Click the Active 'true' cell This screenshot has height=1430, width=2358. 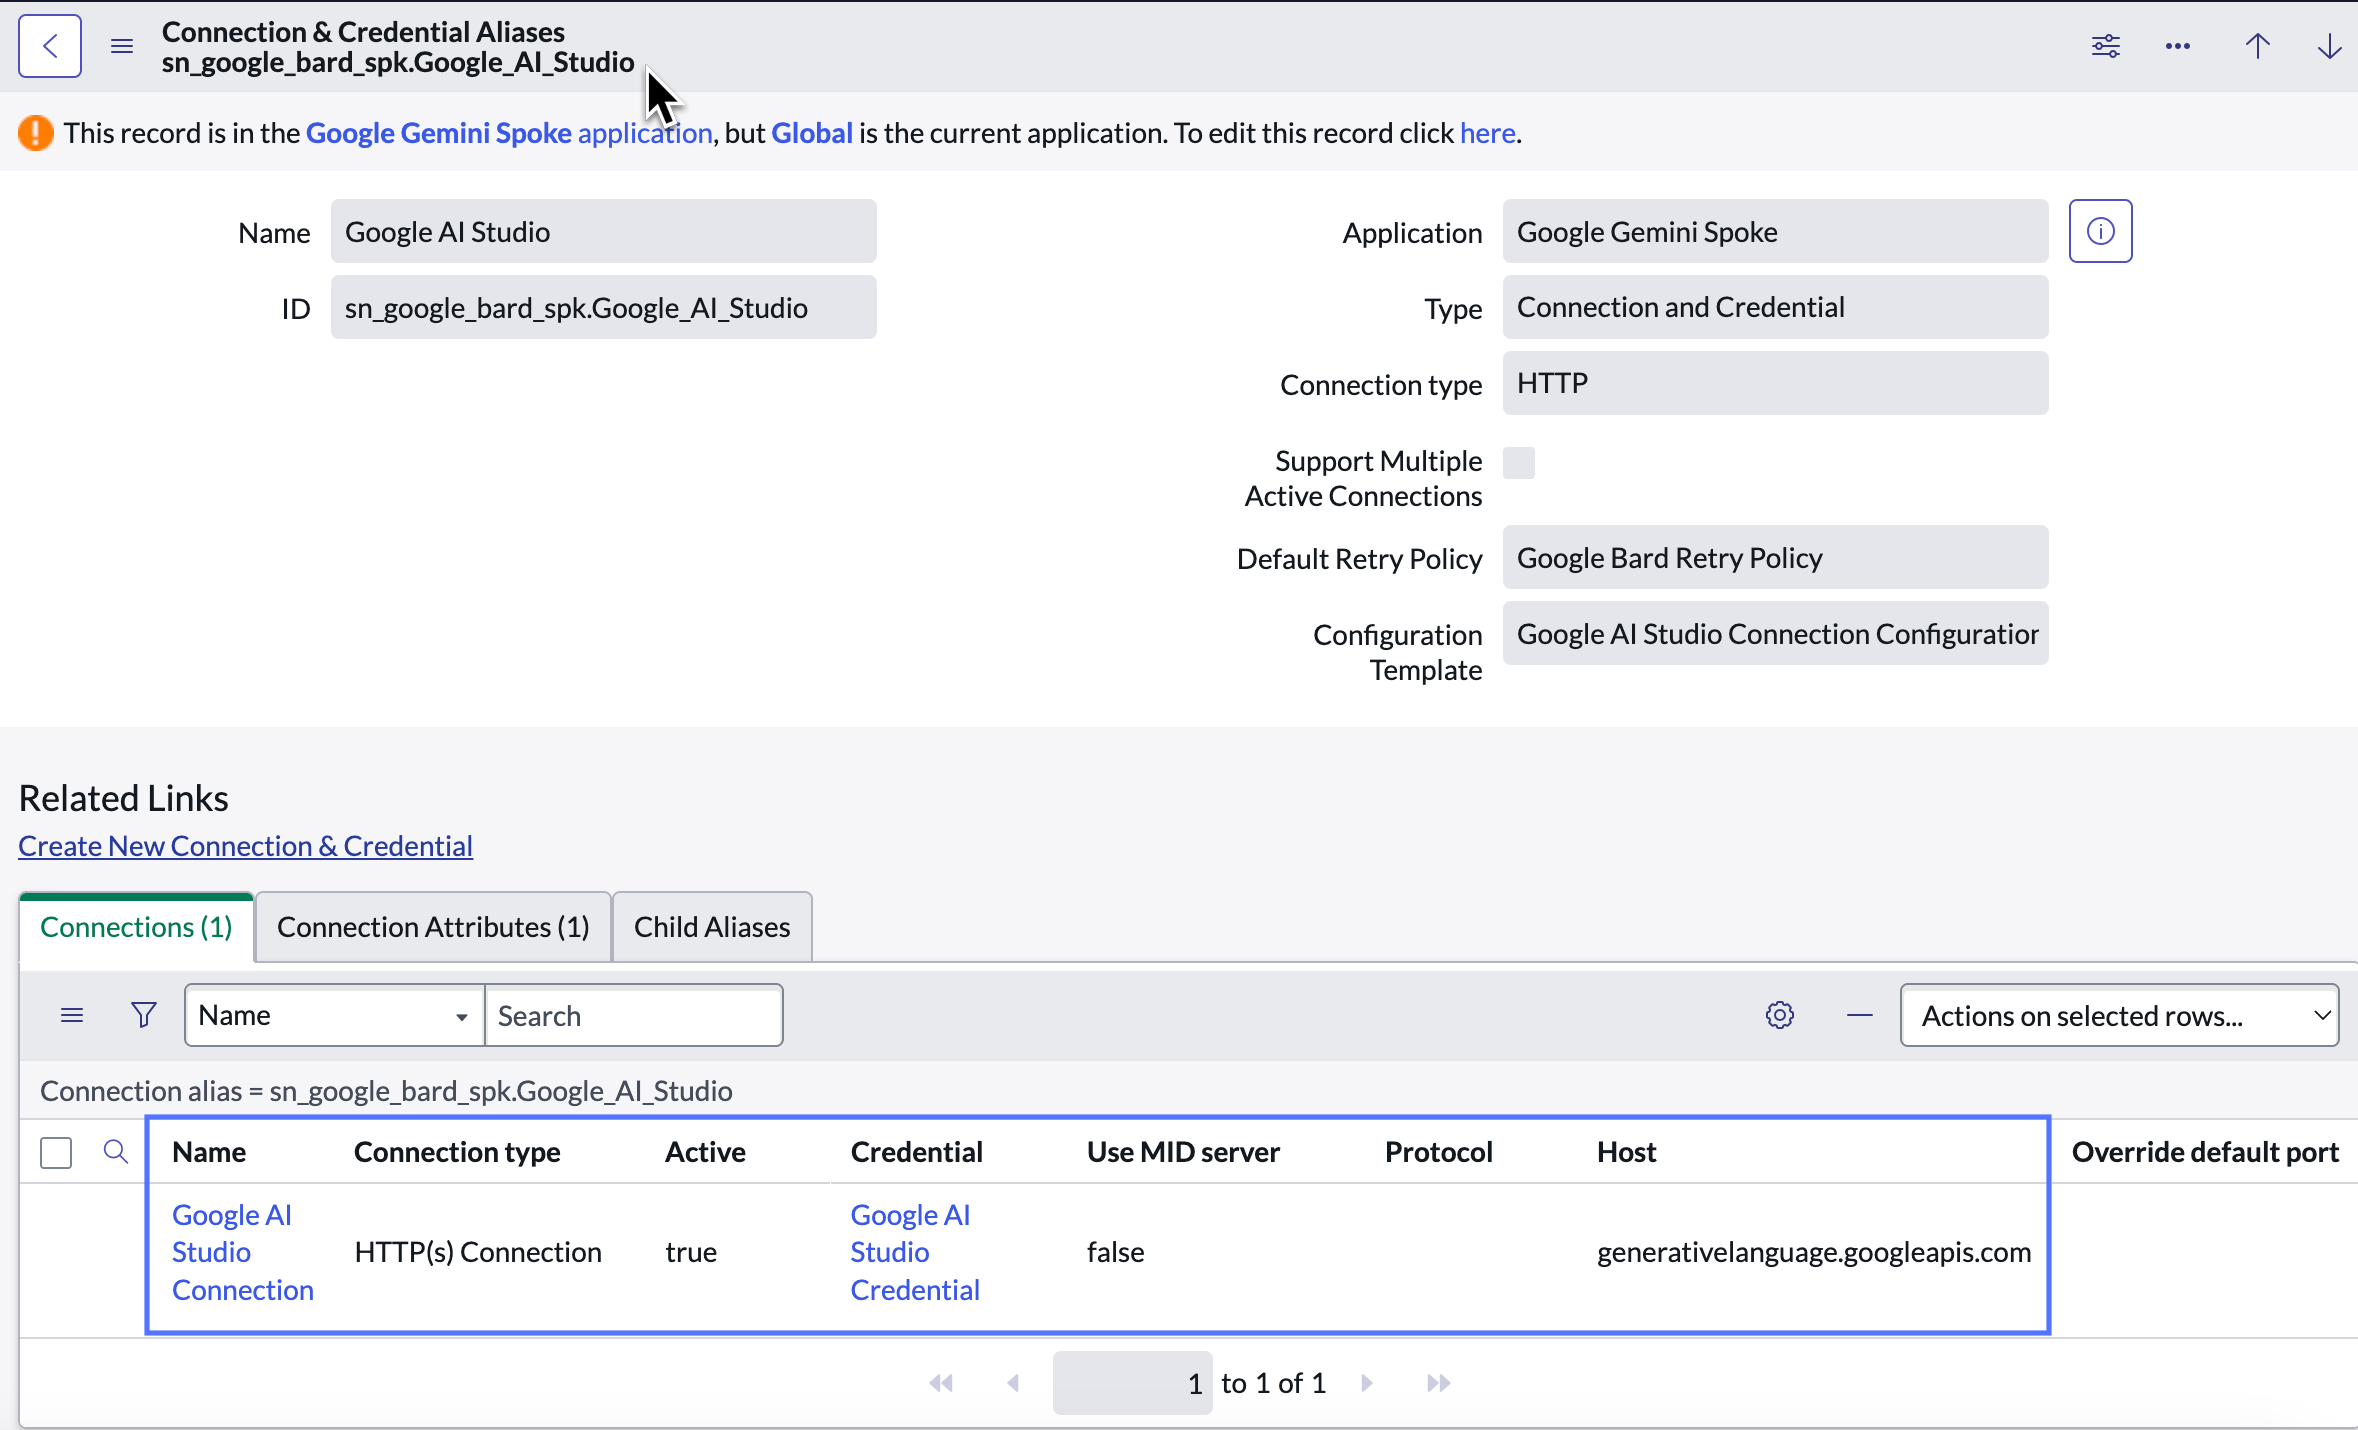(691, 1252)
